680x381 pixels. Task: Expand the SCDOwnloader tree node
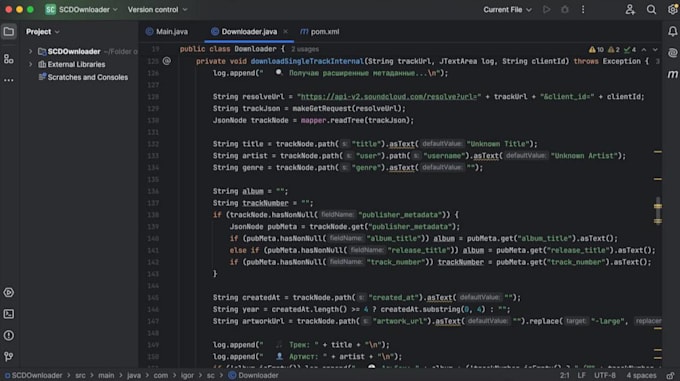tap(30, 52)
